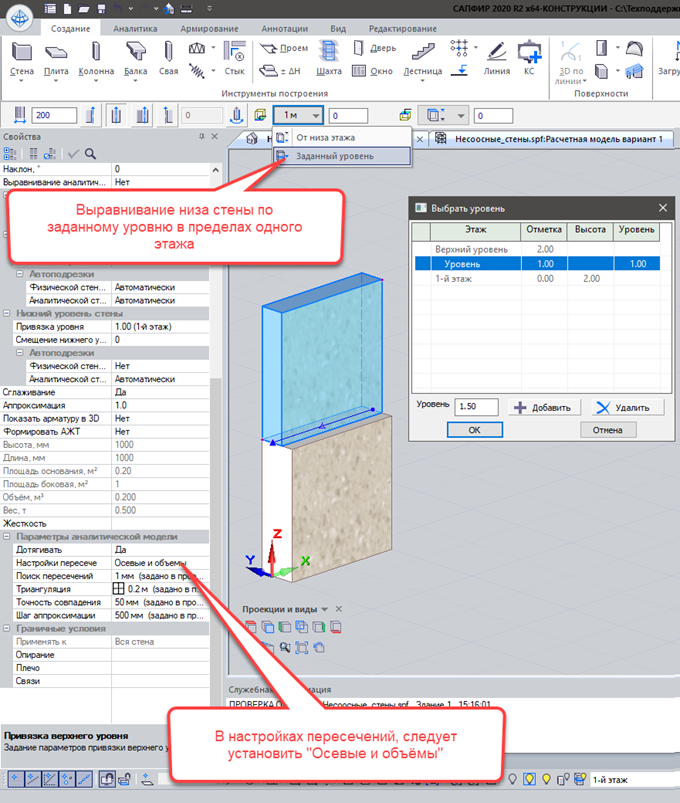Select the Колонна (column) tool
This screenshot has width=680, height=803.
pyautogui.click(x=96, y=60)
